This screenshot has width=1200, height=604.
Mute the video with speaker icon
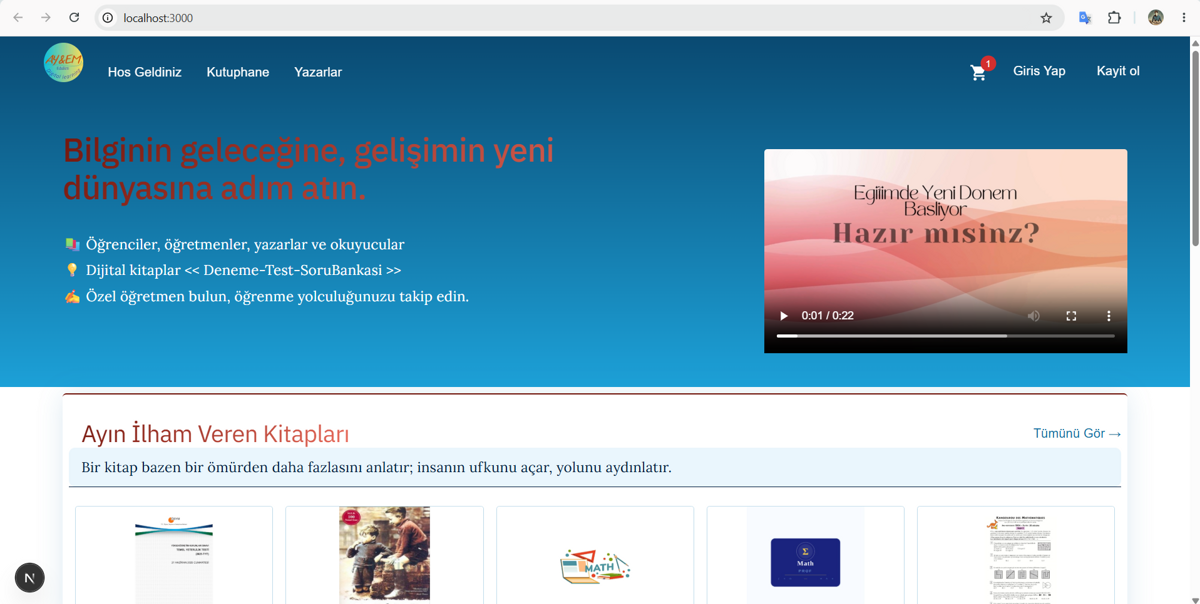tap(1034, 316)
